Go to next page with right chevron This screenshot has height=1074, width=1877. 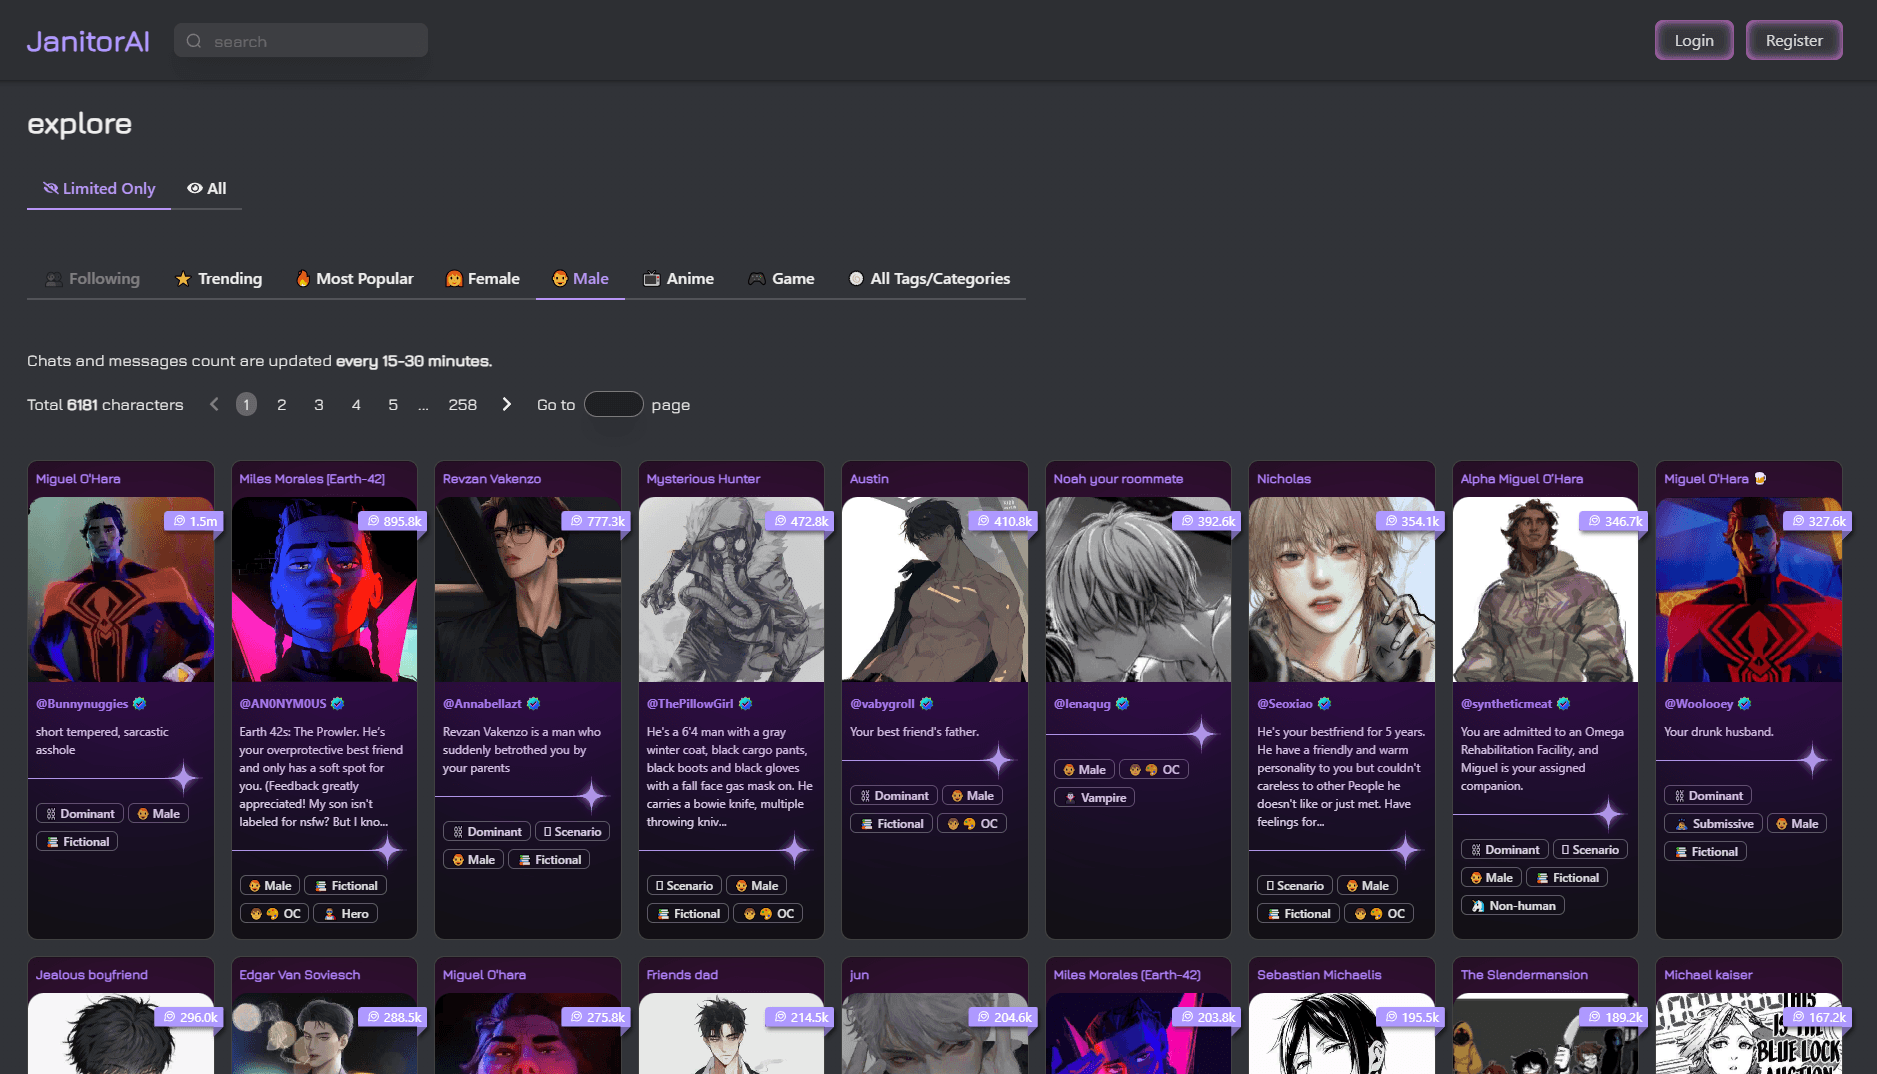click(x=507, y=405)
